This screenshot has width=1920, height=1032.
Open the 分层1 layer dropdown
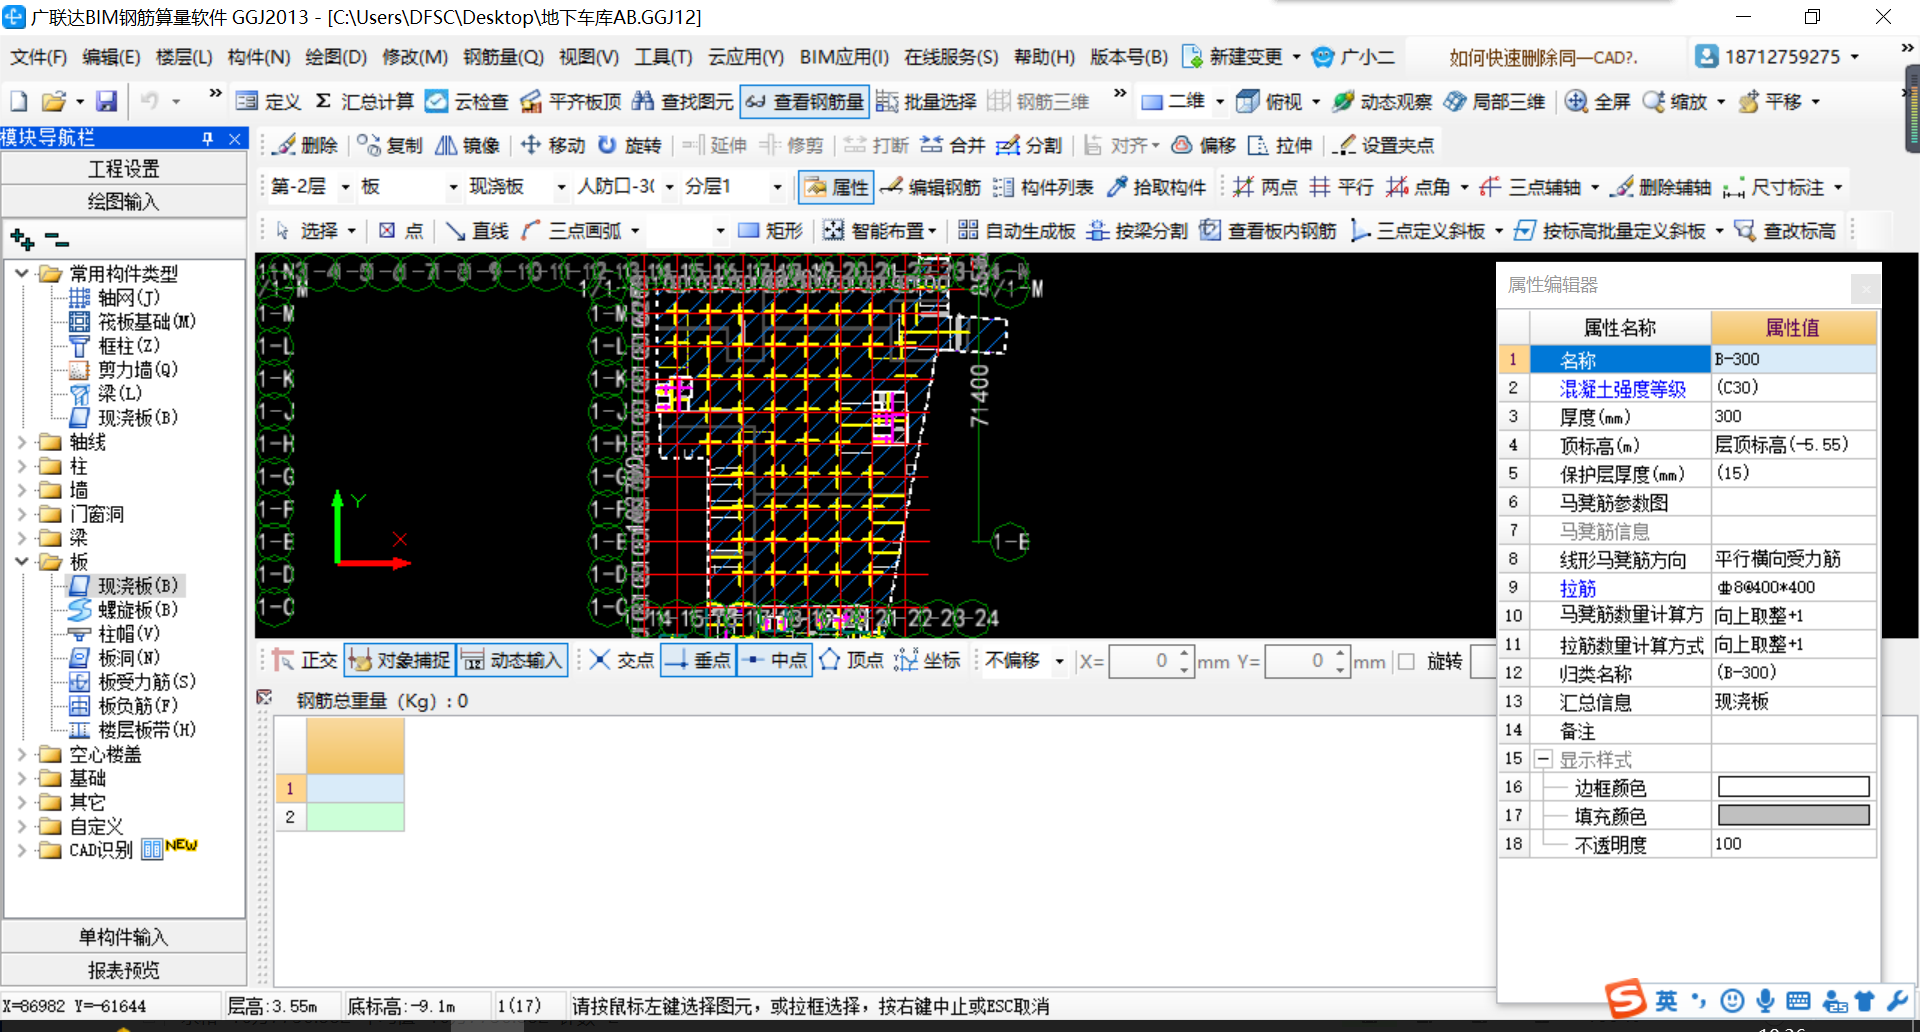coord(777,187)
